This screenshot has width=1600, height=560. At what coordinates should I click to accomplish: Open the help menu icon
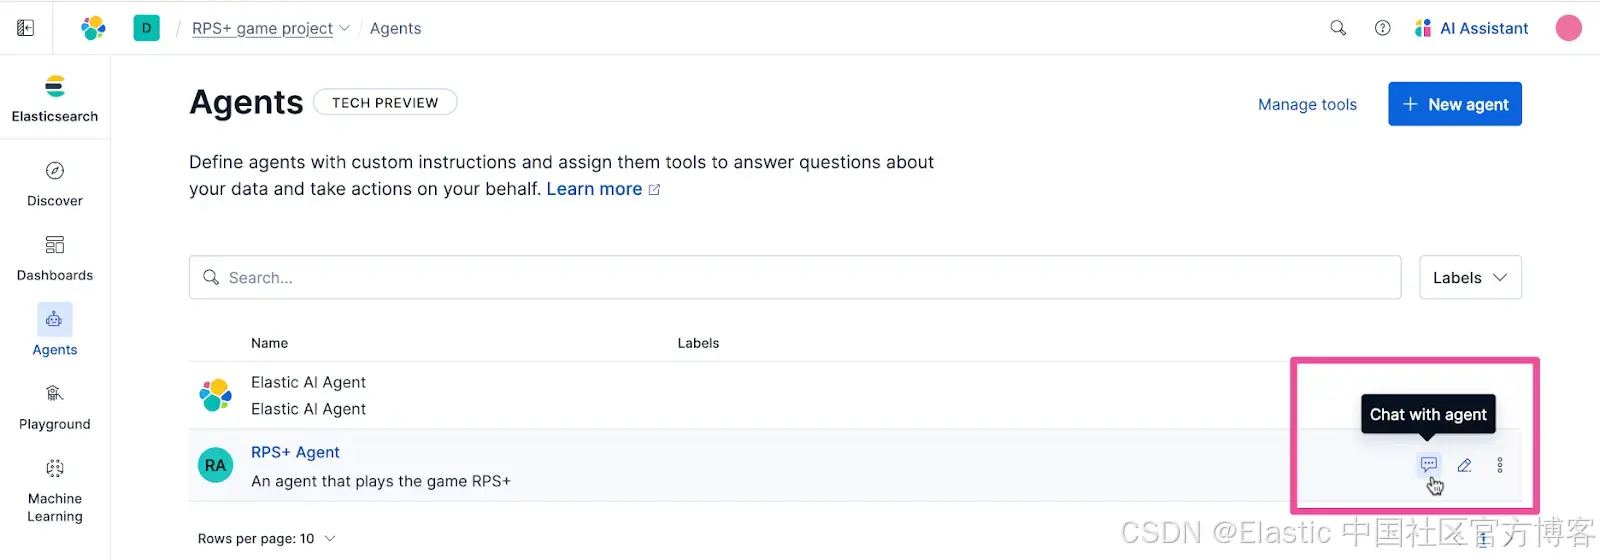(x=1383, y=28)
